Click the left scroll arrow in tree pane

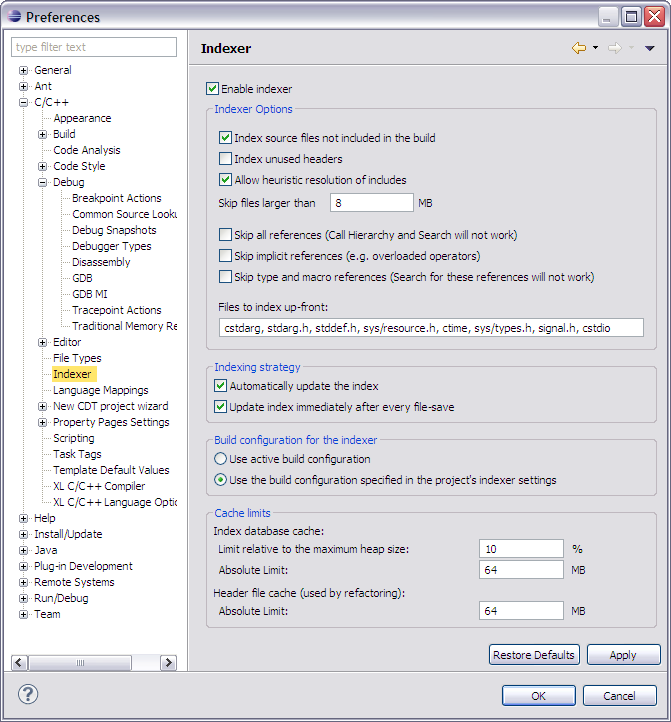pos(19,663)
